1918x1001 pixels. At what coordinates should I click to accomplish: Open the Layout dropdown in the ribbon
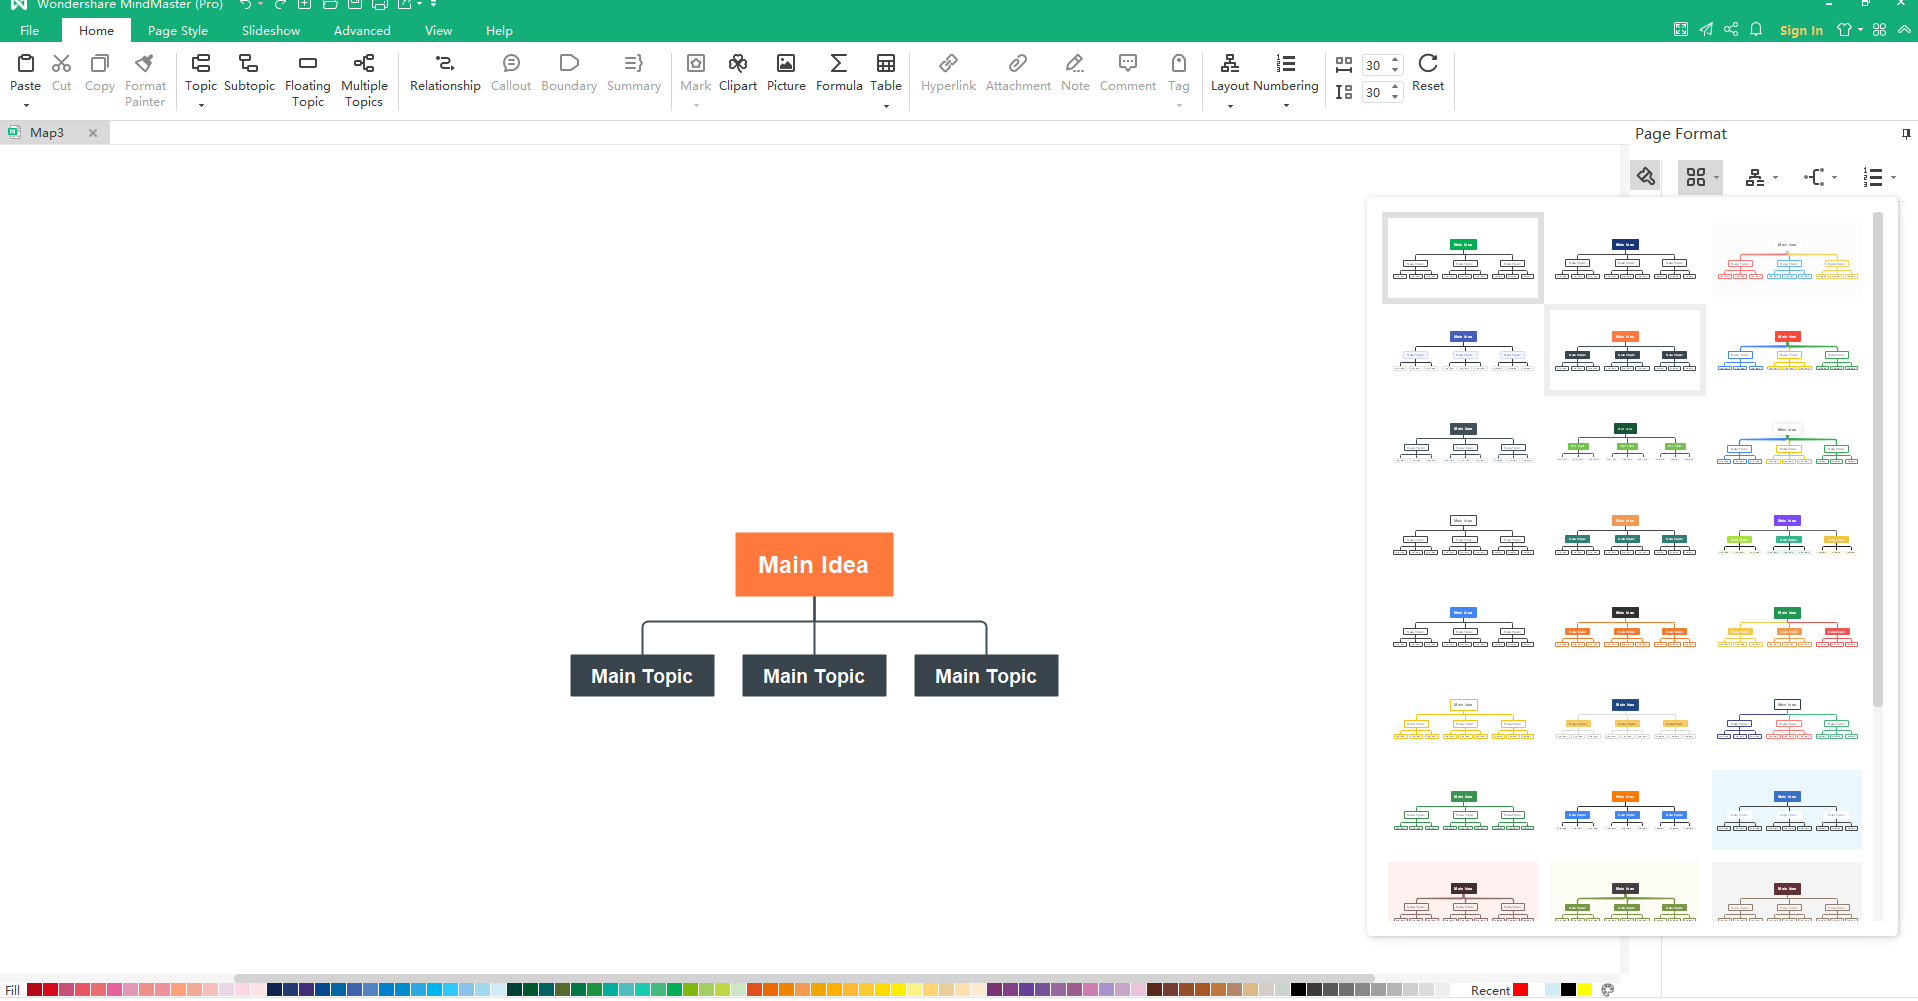1230,80
